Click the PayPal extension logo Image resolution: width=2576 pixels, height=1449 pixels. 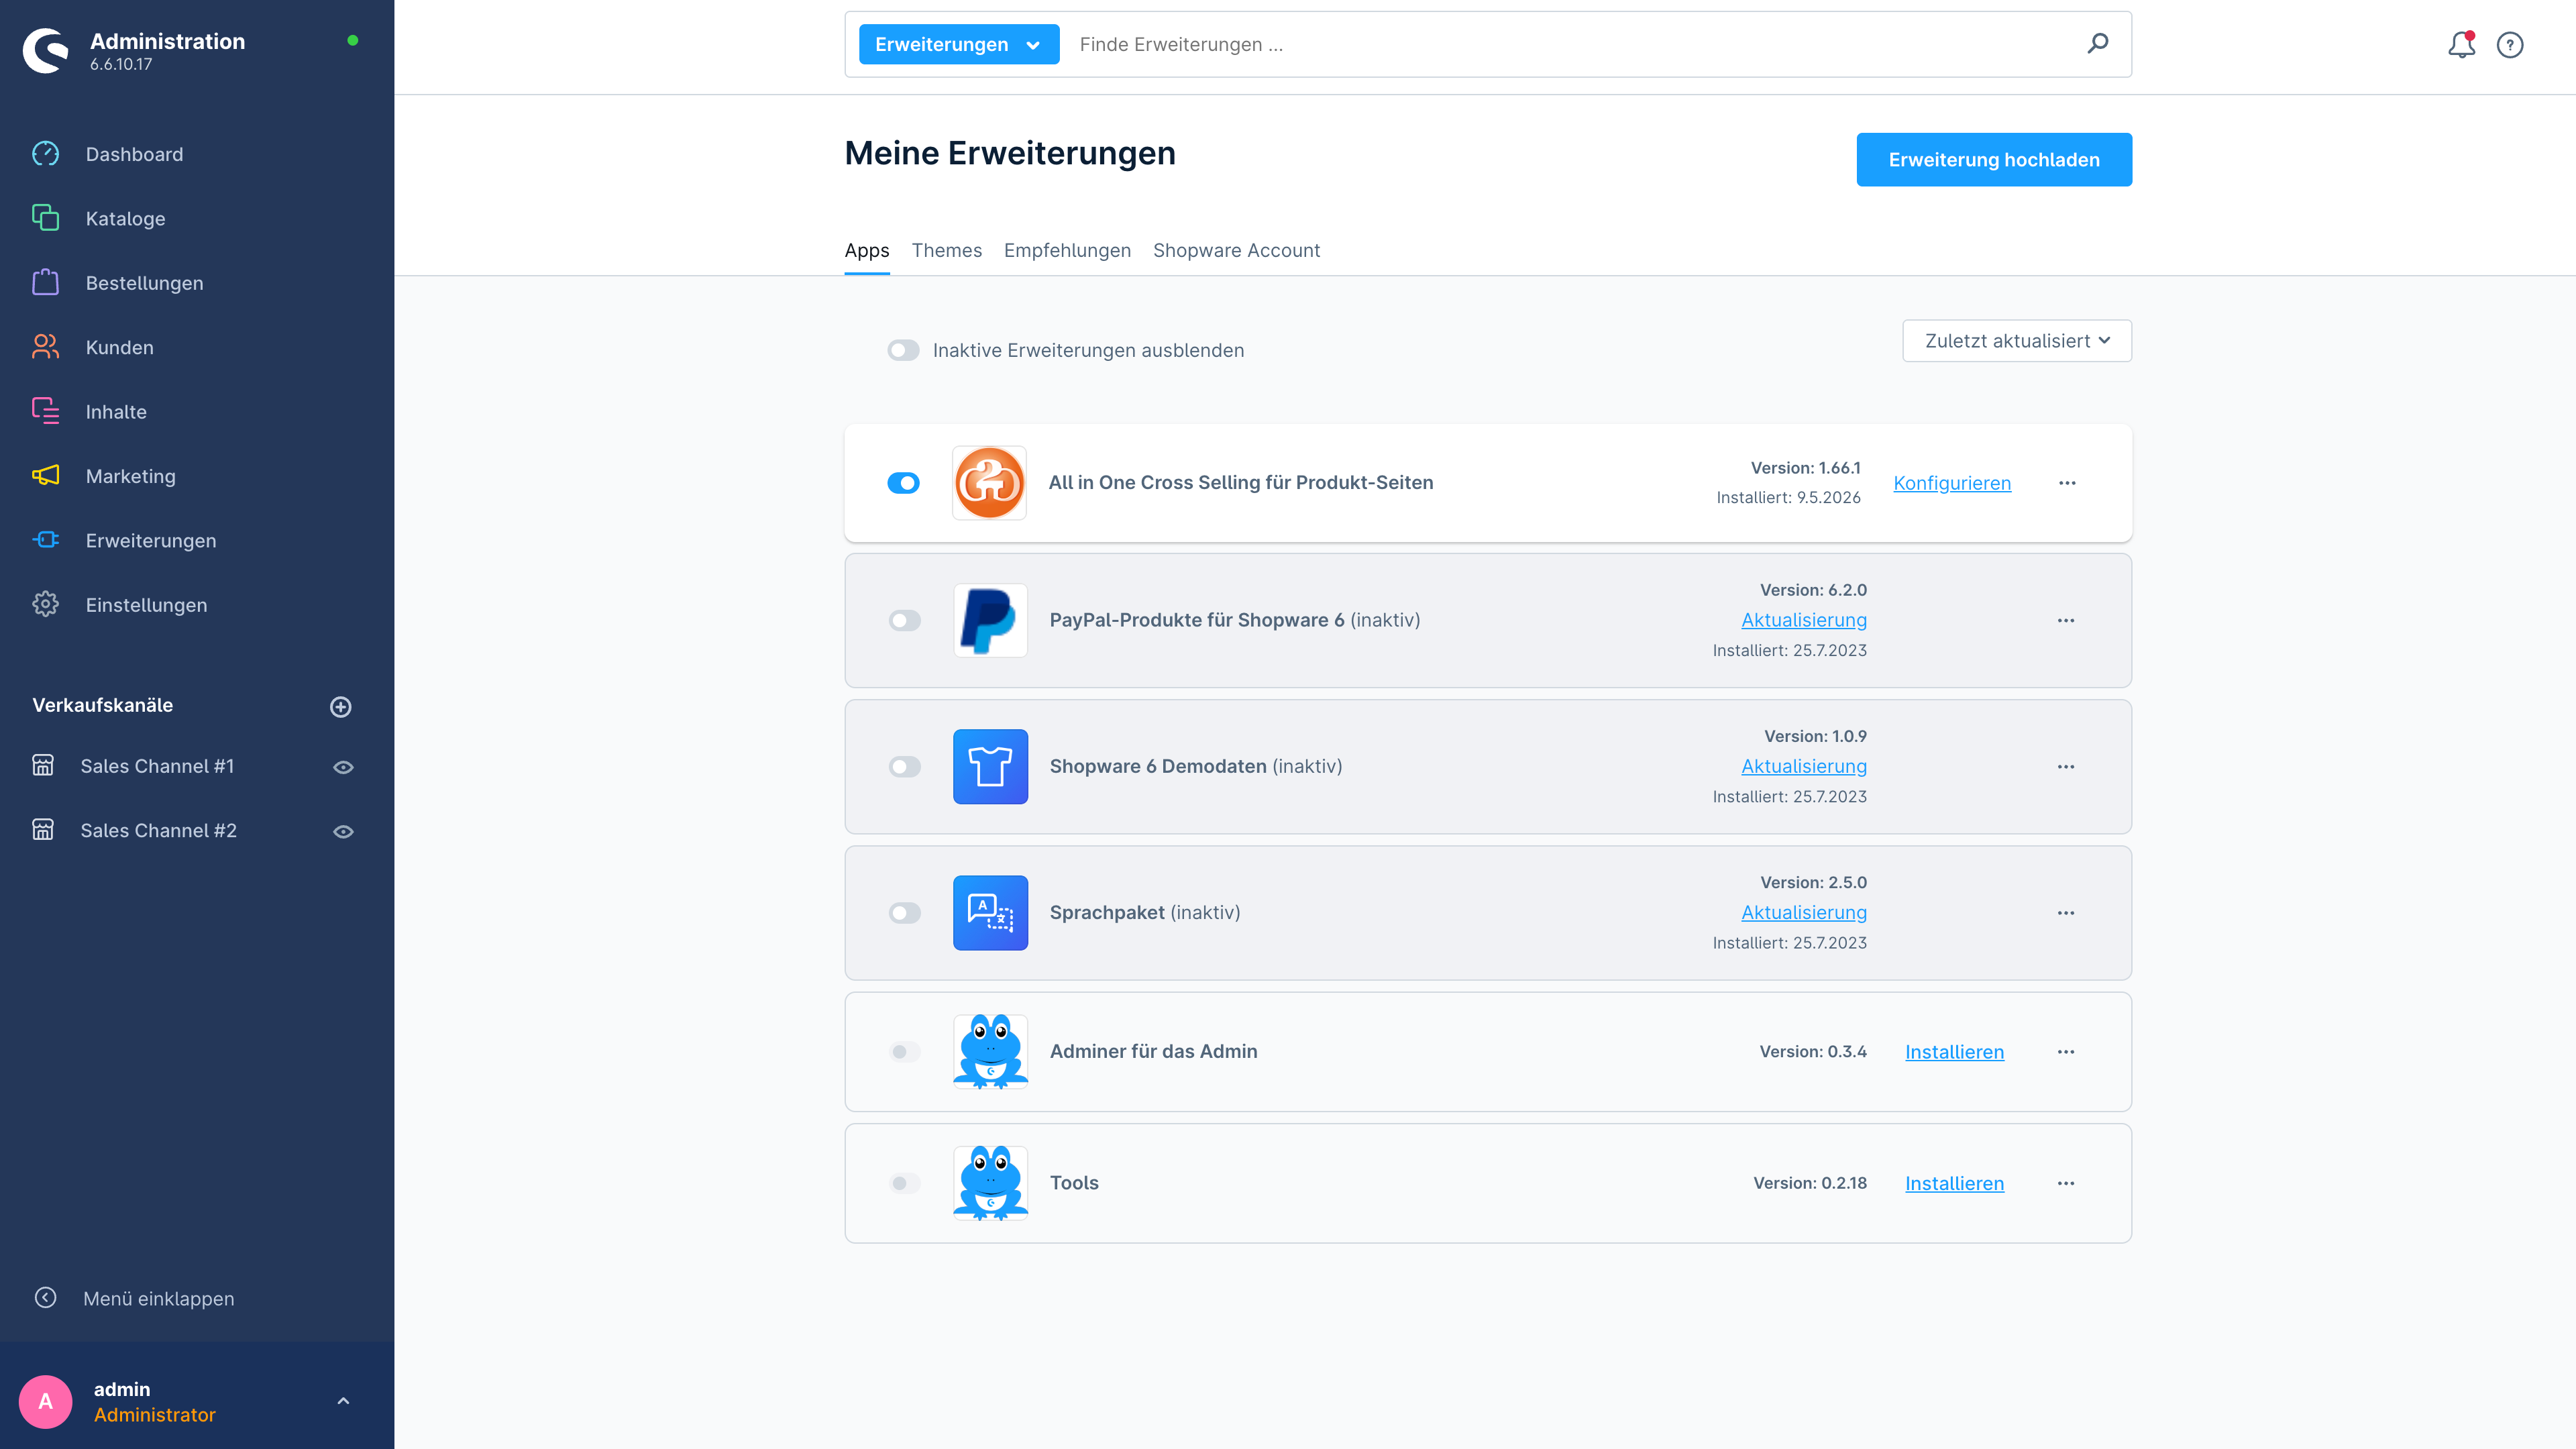pos(990,620)
